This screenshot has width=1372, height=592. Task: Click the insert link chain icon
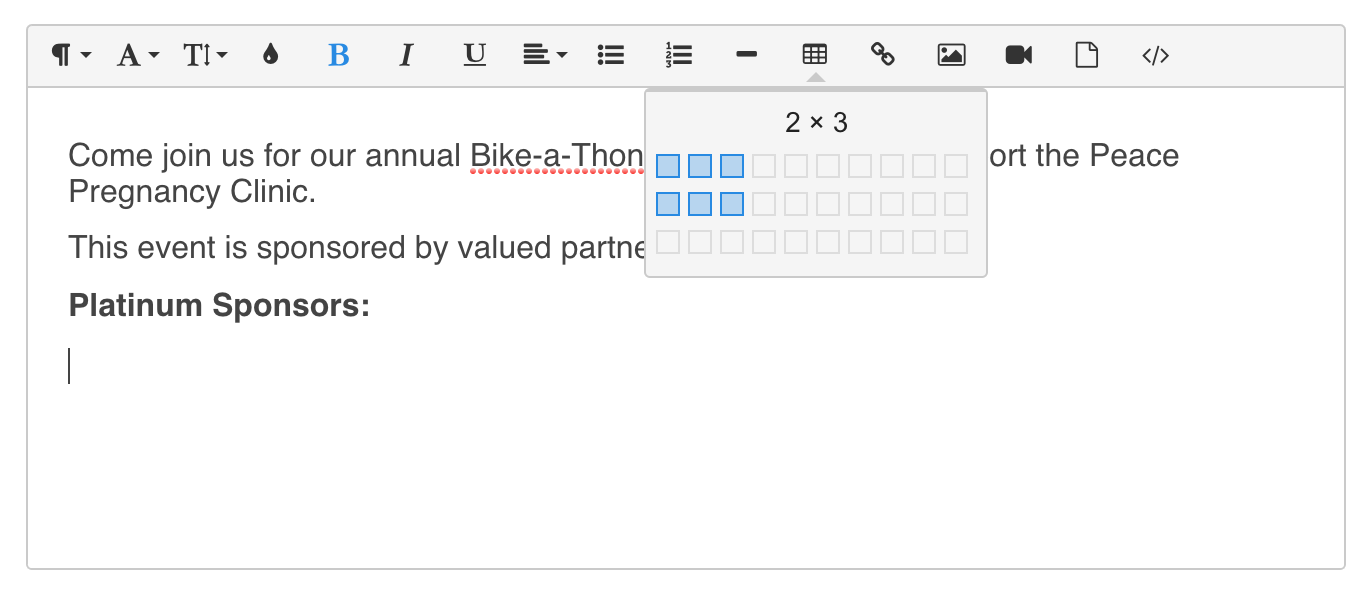(x=883, y=56)
